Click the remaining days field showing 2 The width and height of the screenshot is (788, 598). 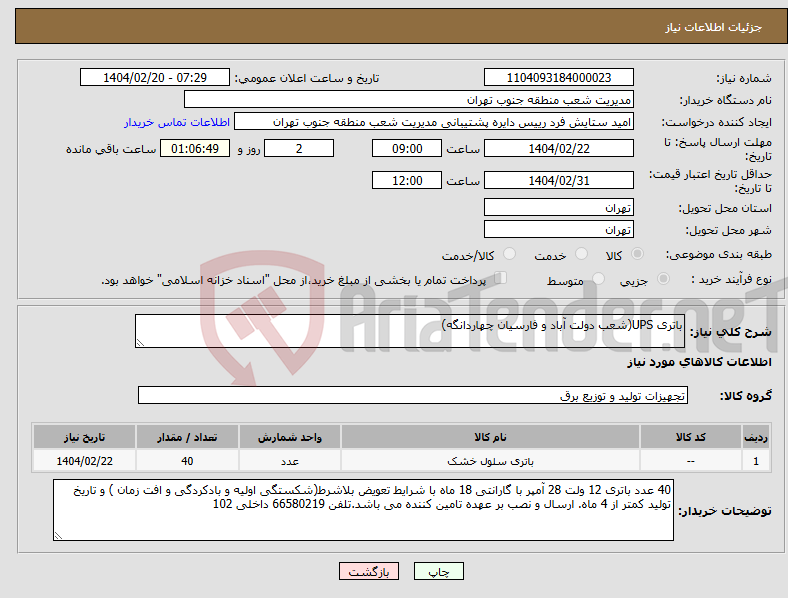[x=299, y=148]
